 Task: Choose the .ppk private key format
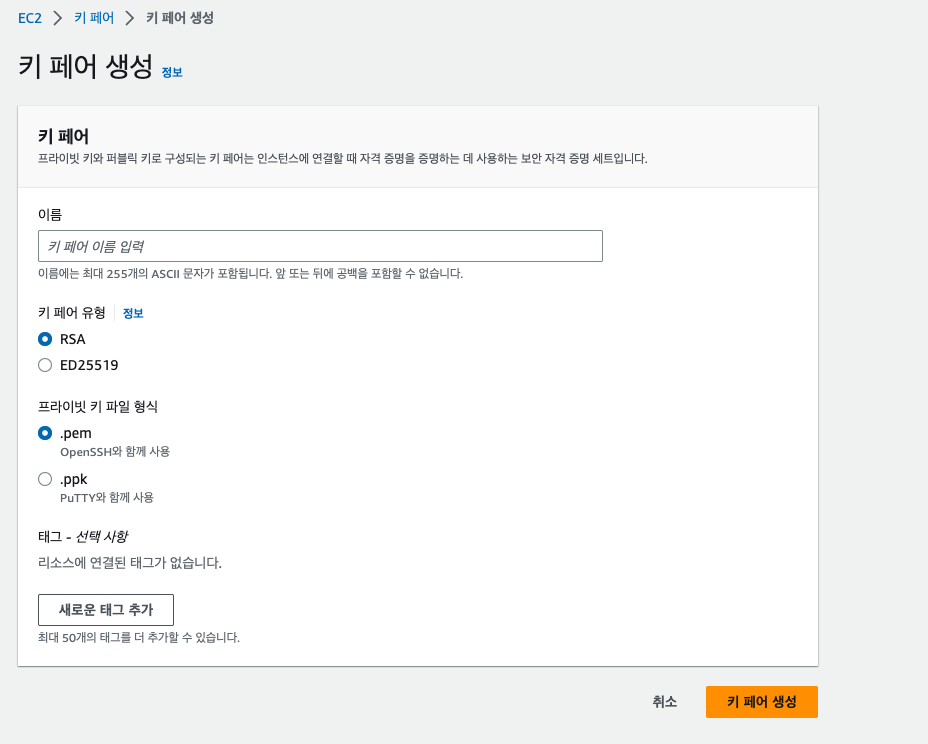45,479
